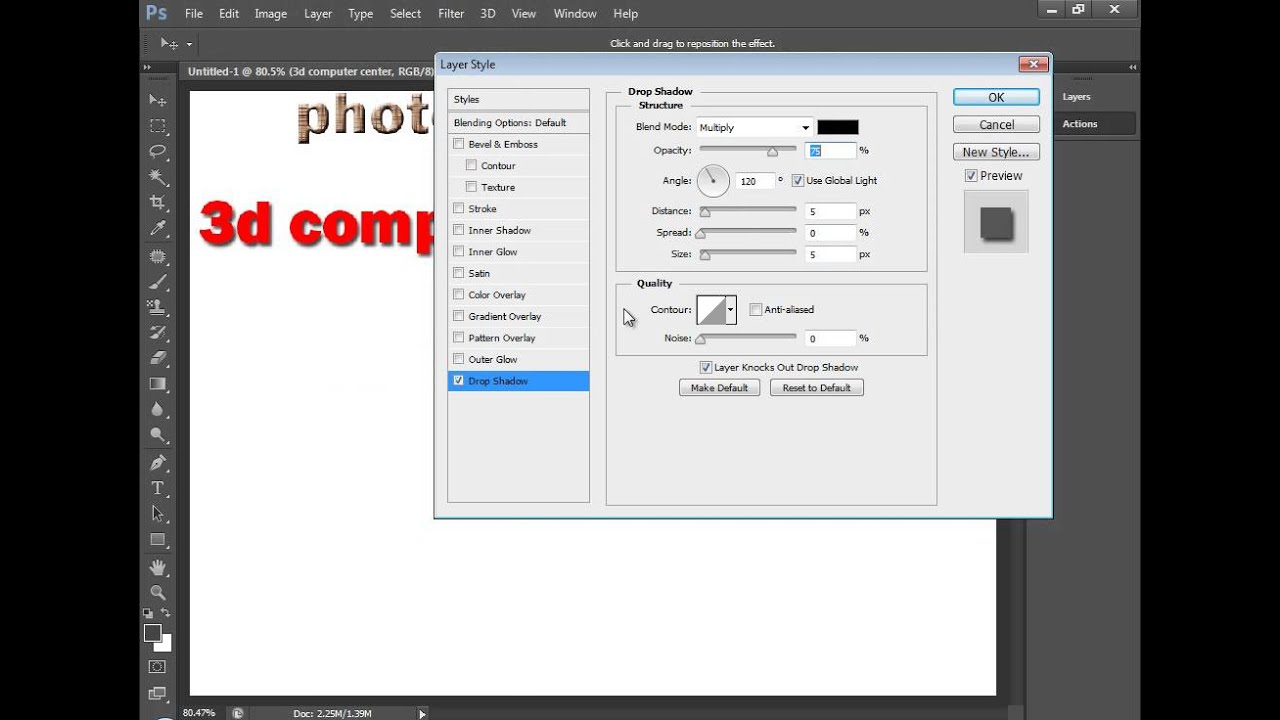Screen dimensions: 1280x720
Task: Select the Pen tool
Action: tap(158, 463)
